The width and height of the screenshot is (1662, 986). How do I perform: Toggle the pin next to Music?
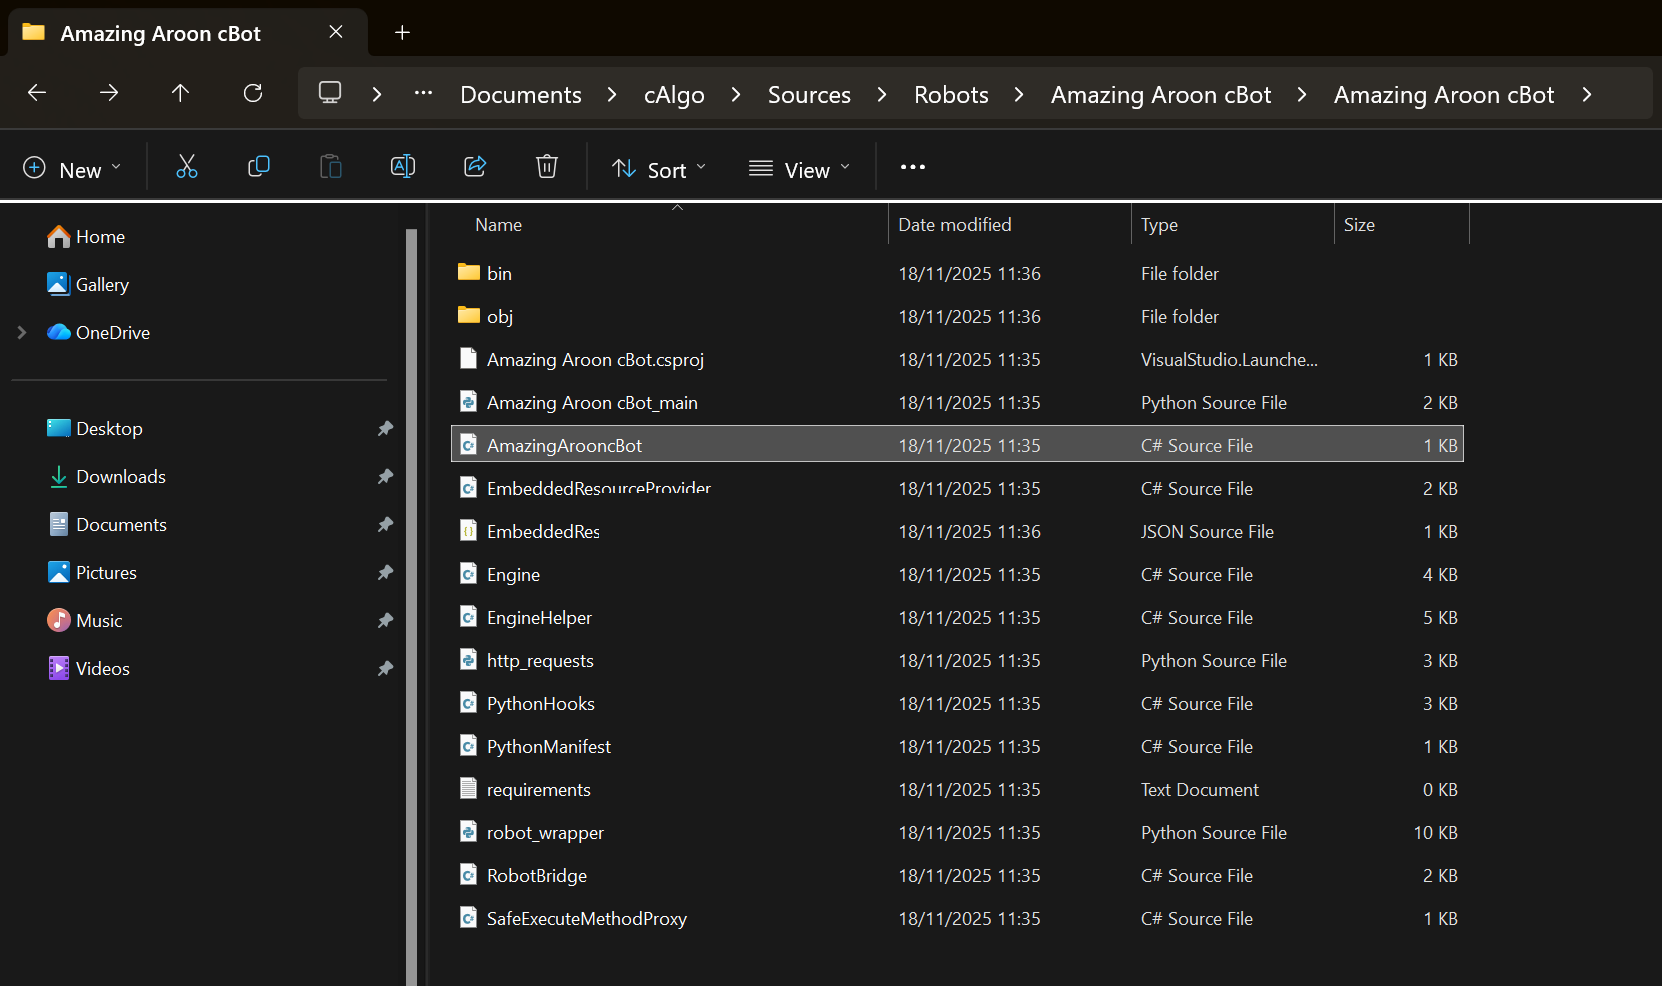coord(385,621)
